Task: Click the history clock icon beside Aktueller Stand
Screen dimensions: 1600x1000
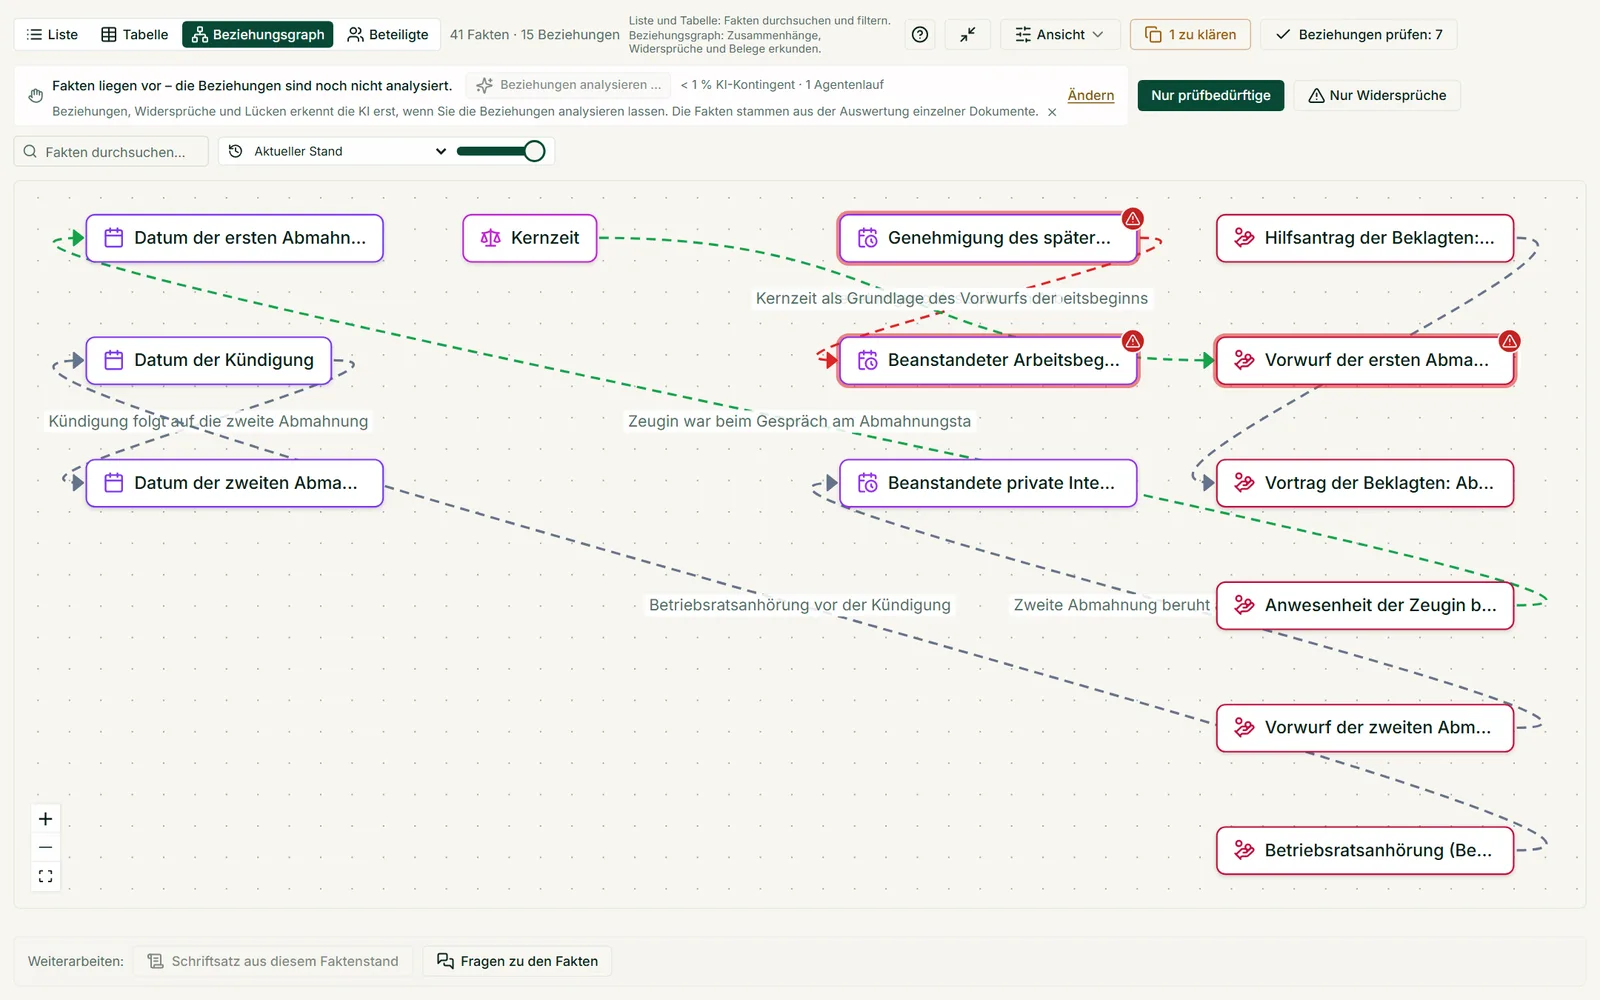Action: 236,151
